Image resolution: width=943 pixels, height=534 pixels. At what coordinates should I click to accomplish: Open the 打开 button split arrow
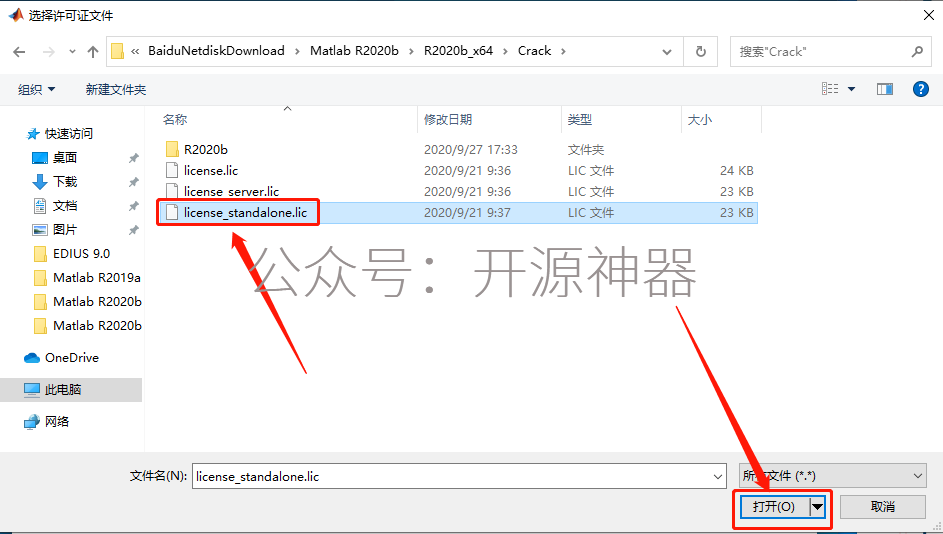click(817, 507)
